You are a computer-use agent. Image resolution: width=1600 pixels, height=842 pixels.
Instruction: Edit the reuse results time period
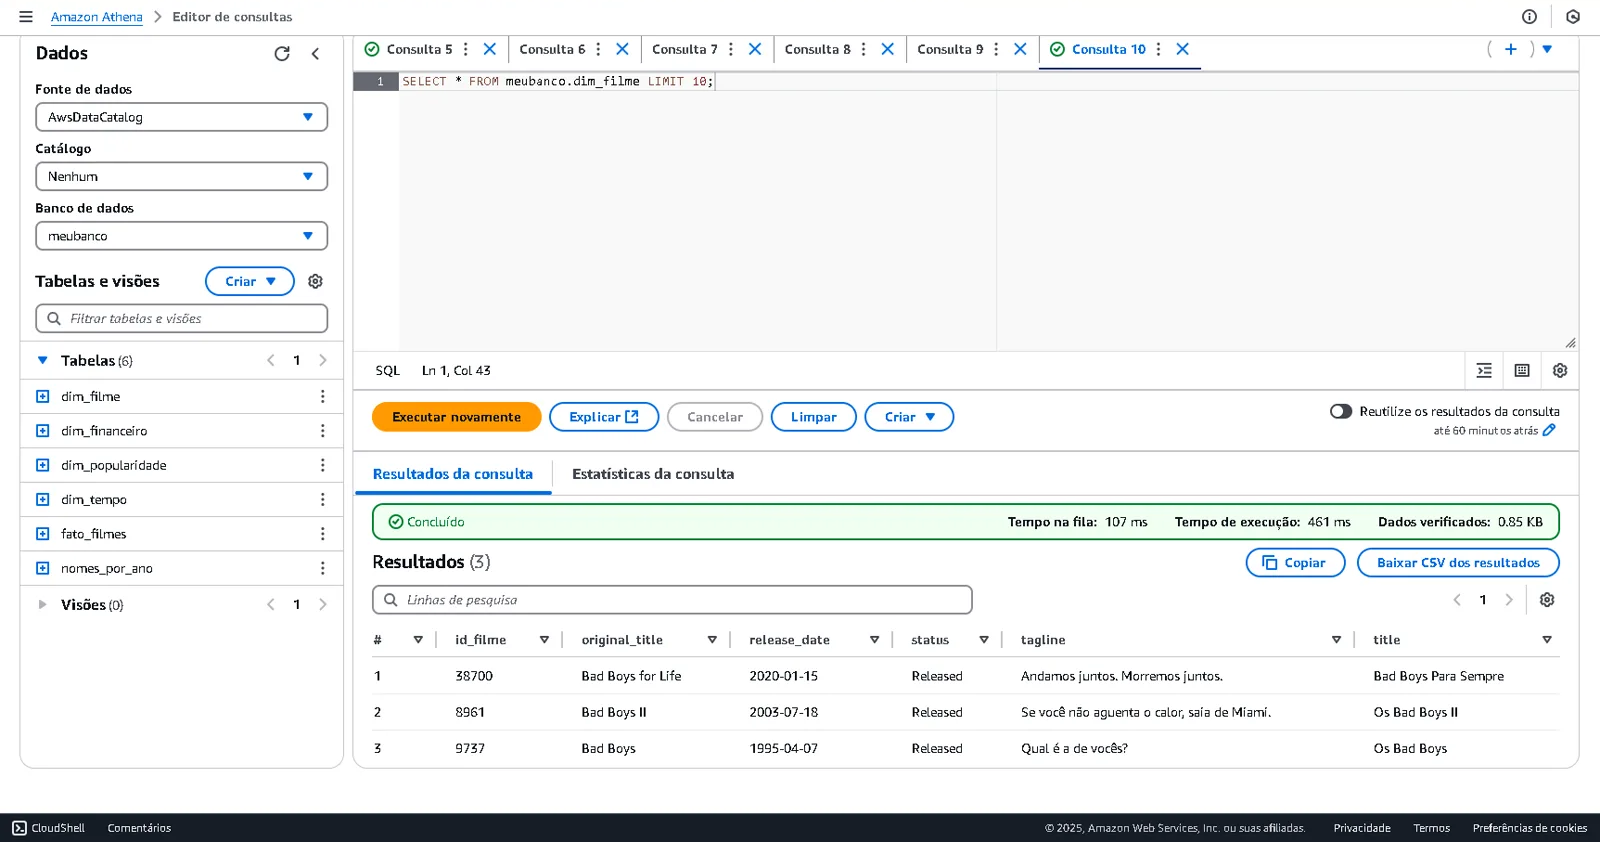1549,430
